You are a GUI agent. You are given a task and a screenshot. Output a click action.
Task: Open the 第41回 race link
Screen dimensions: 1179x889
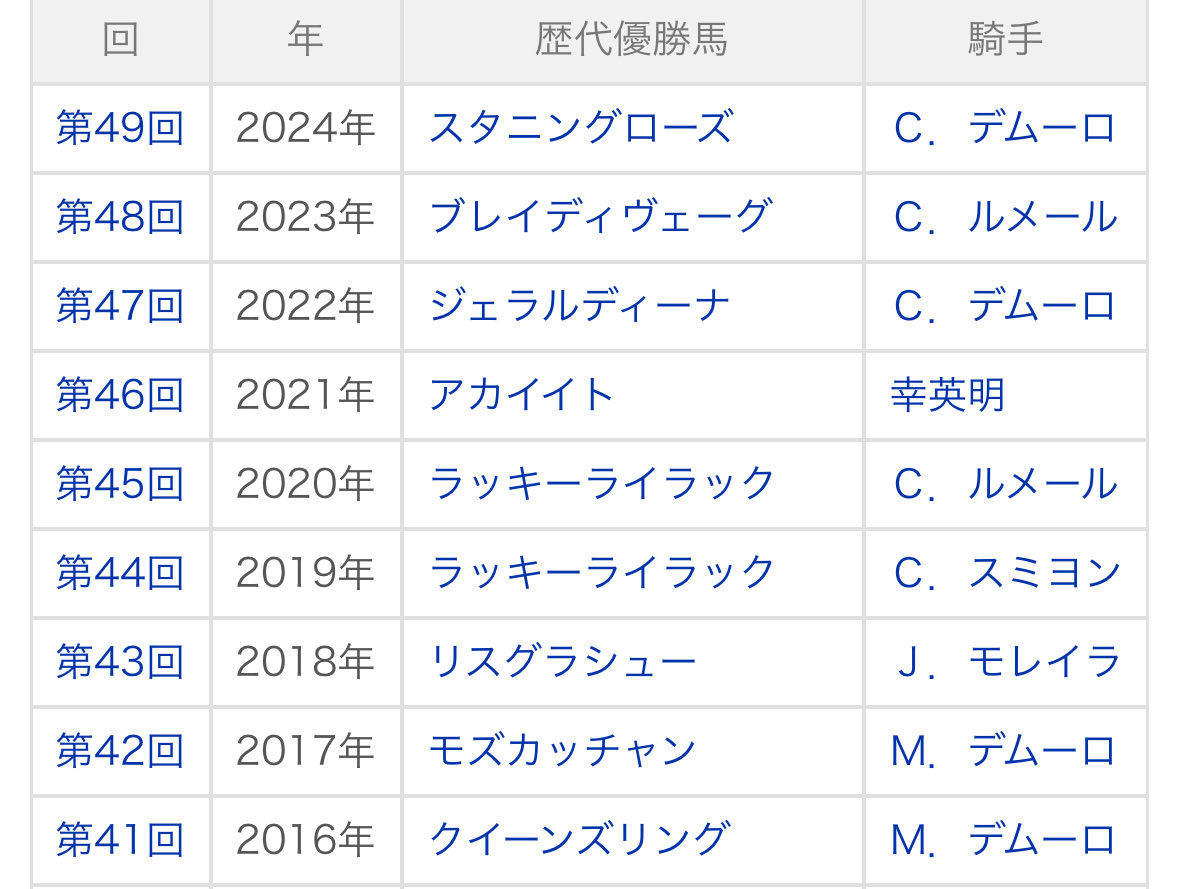click(x=120, y=839)
